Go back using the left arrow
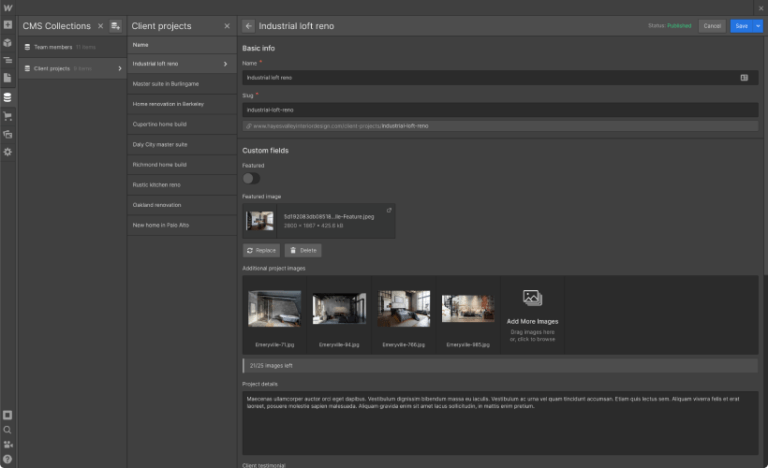The image size is (768, 468). pyautogui.click(x=249, y=26)
